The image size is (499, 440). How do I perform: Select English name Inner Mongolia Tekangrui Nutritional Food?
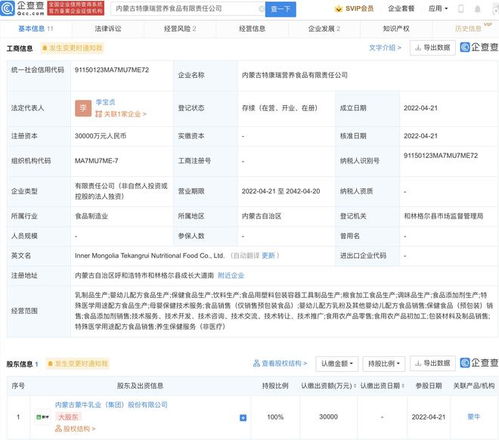pyautogui.click(x=149, y=256)
